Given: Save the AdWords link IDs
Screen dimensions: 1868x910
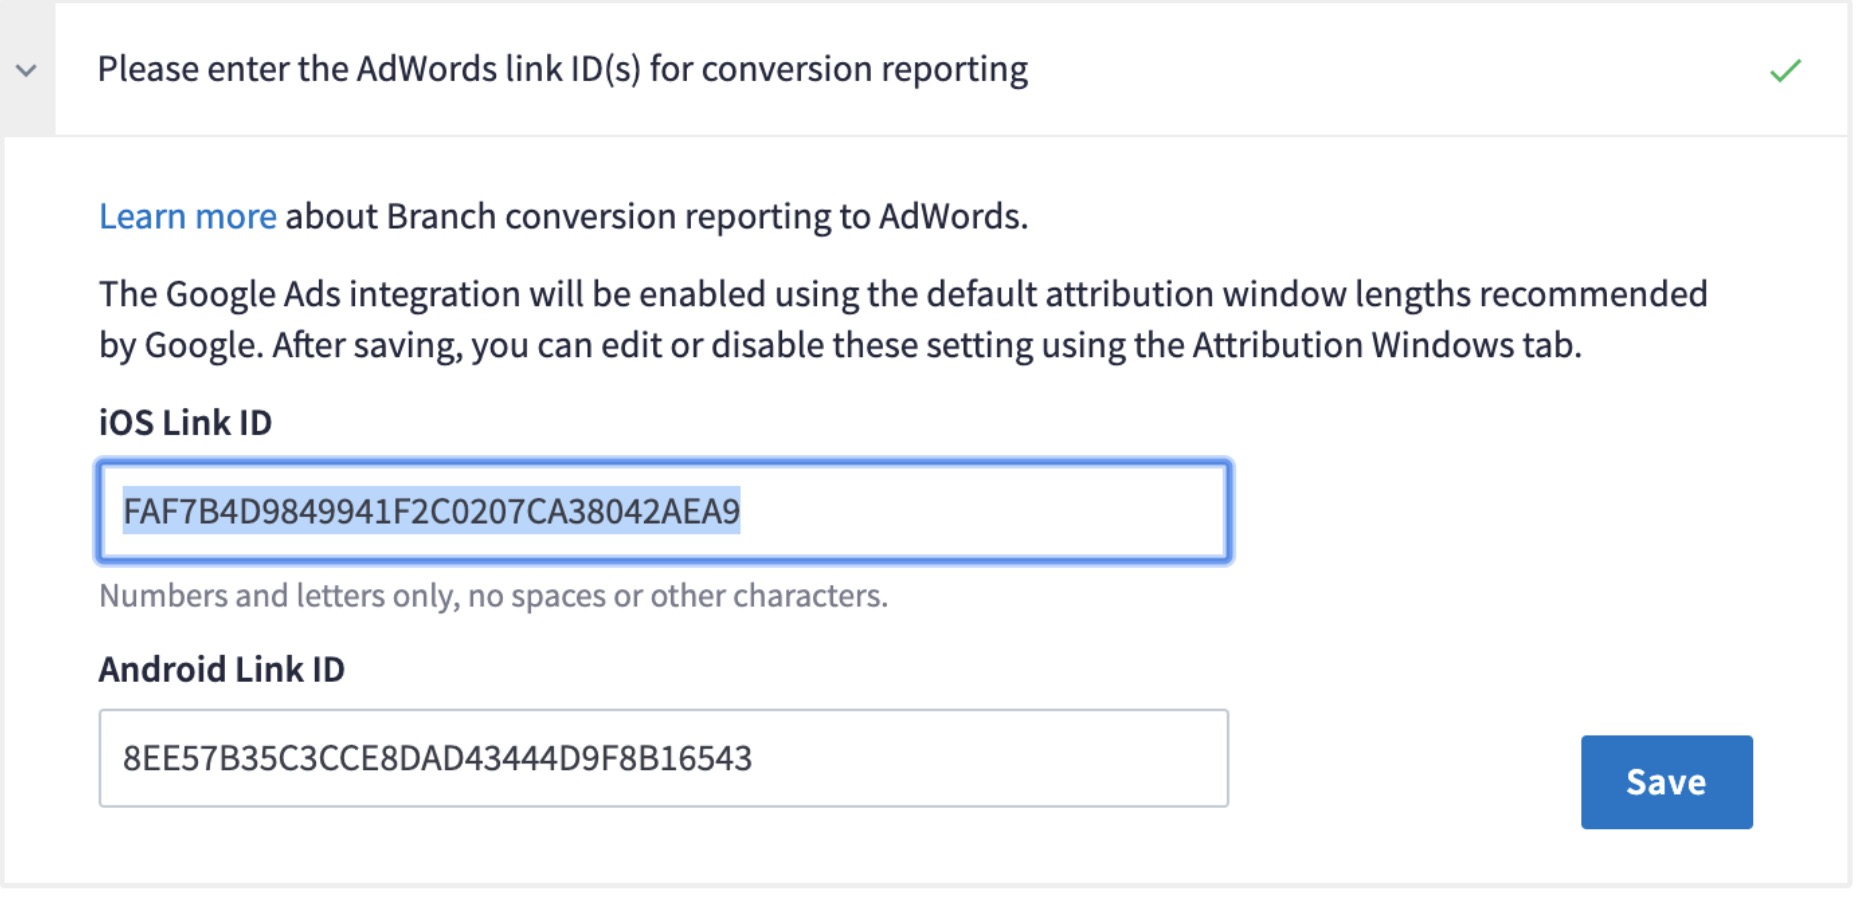Looking at the screenshot, I should [1666, 782].
